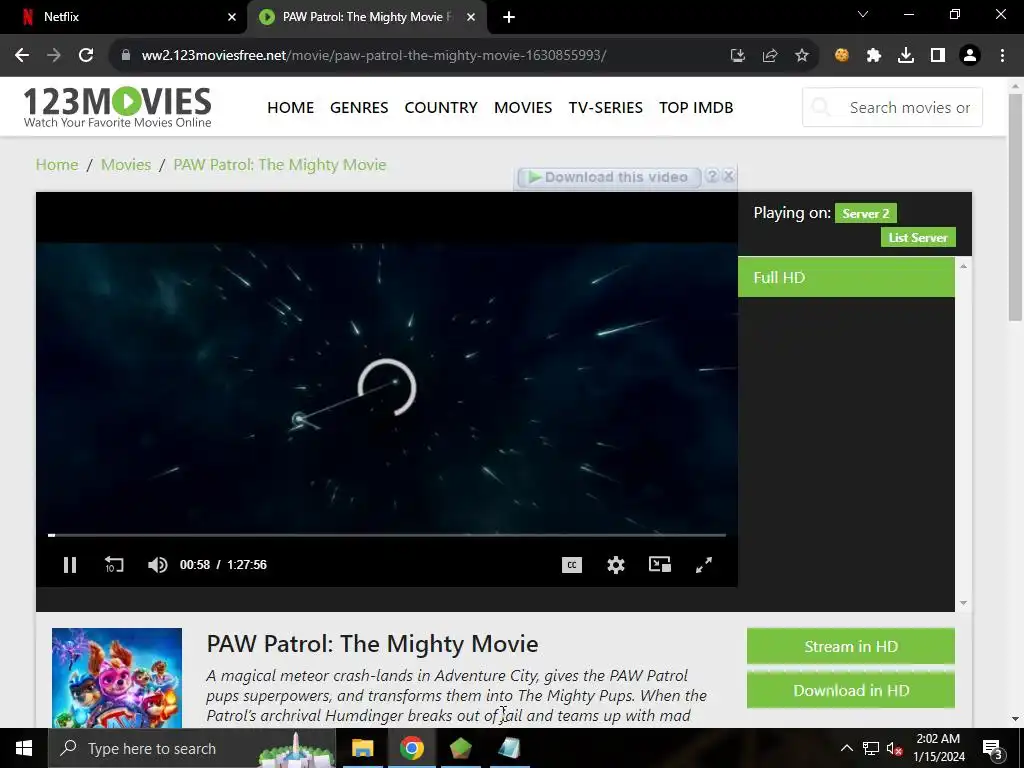Open the notification center icon
This screenshot has height=768, width=1024.
pos(992,748)
